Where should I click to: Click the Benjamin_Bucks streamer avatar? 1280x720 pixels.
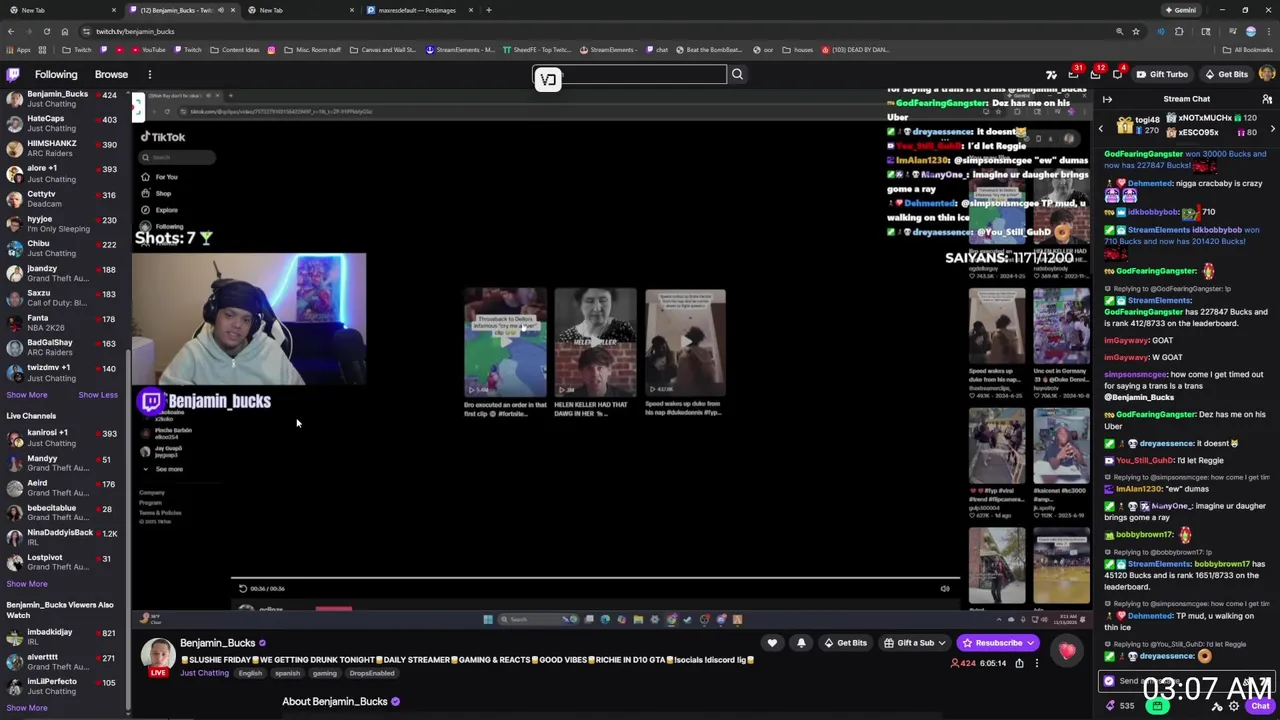tap(158, 655)
